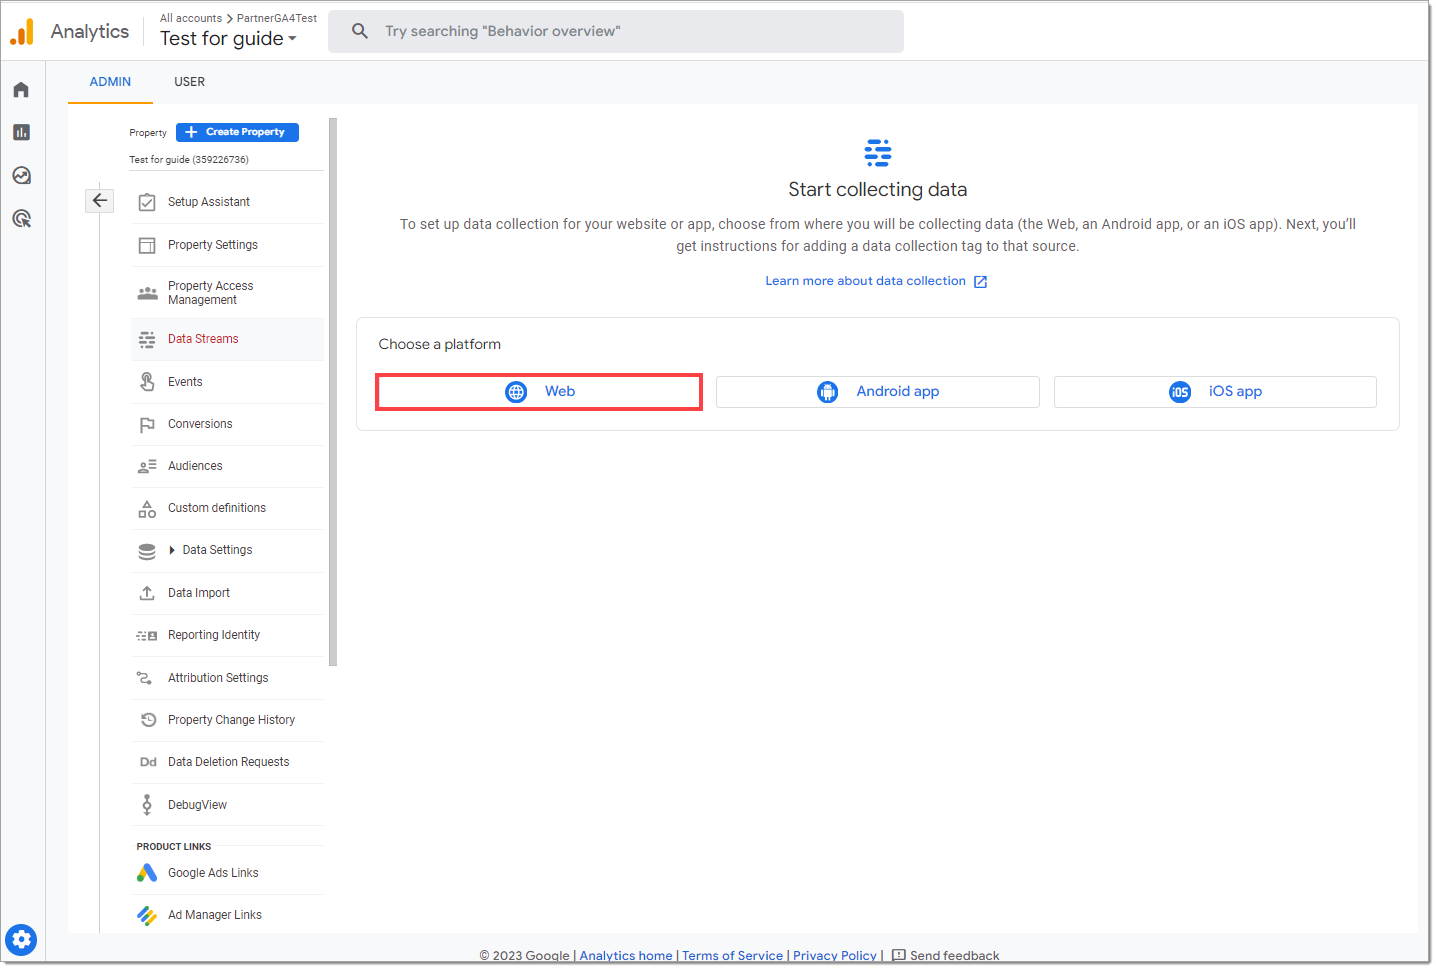This screenshot has height=969, width=1436.
Task: Click All accounts breadcrumb link
Action: [x=191, y=18]
